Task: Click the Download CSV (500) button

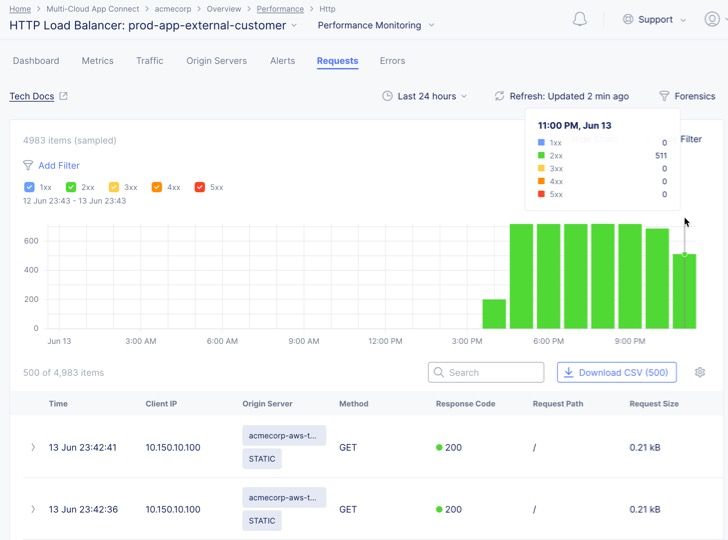Action: [x=616, y=373]
